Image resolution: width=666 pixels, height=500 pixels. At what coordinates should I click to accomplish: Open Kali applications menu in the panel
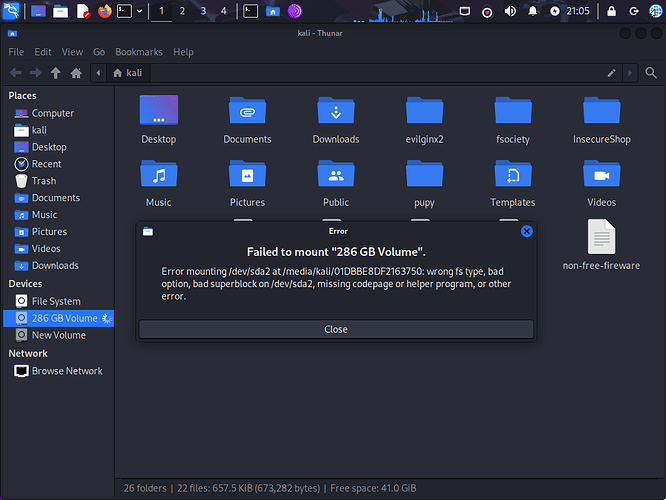click(11, 11)
